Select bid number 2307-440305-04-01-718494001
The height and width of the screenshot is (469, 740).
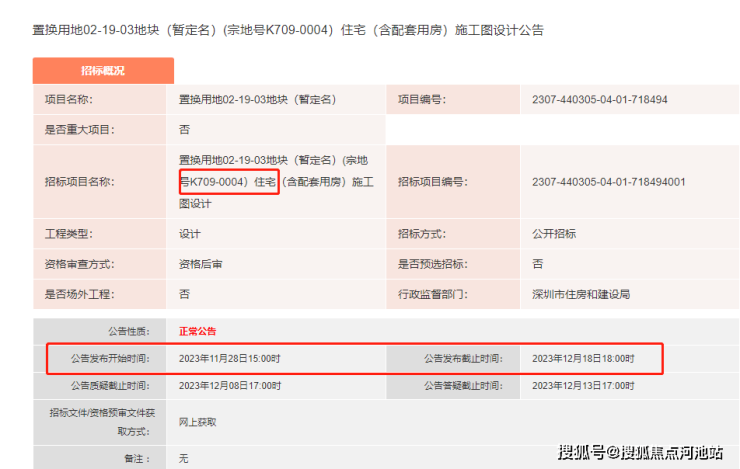[x=609, y=182]
